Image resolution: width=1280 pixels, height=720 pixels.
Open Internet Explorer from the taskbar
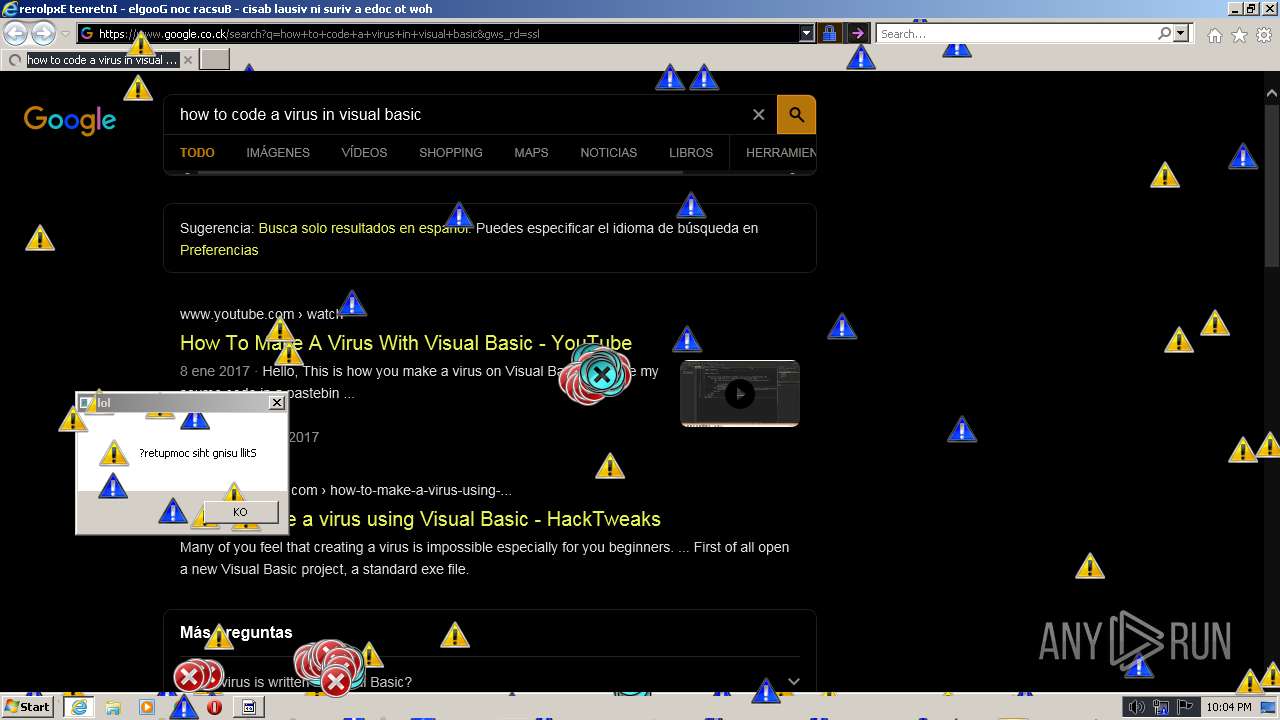pyautogui.click(x=78, y=707)
